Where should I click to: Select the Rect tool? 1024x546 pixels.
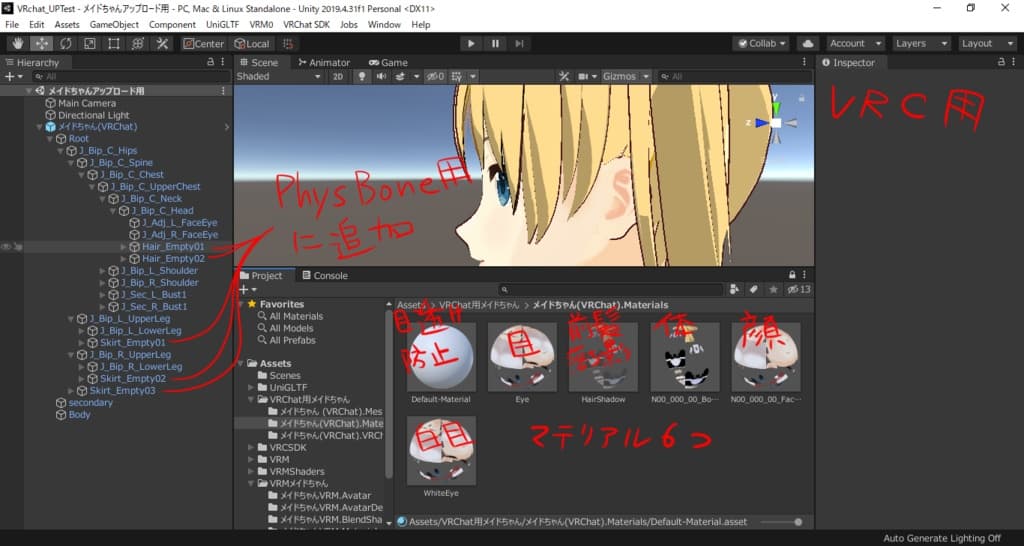(x=114, y=44)
